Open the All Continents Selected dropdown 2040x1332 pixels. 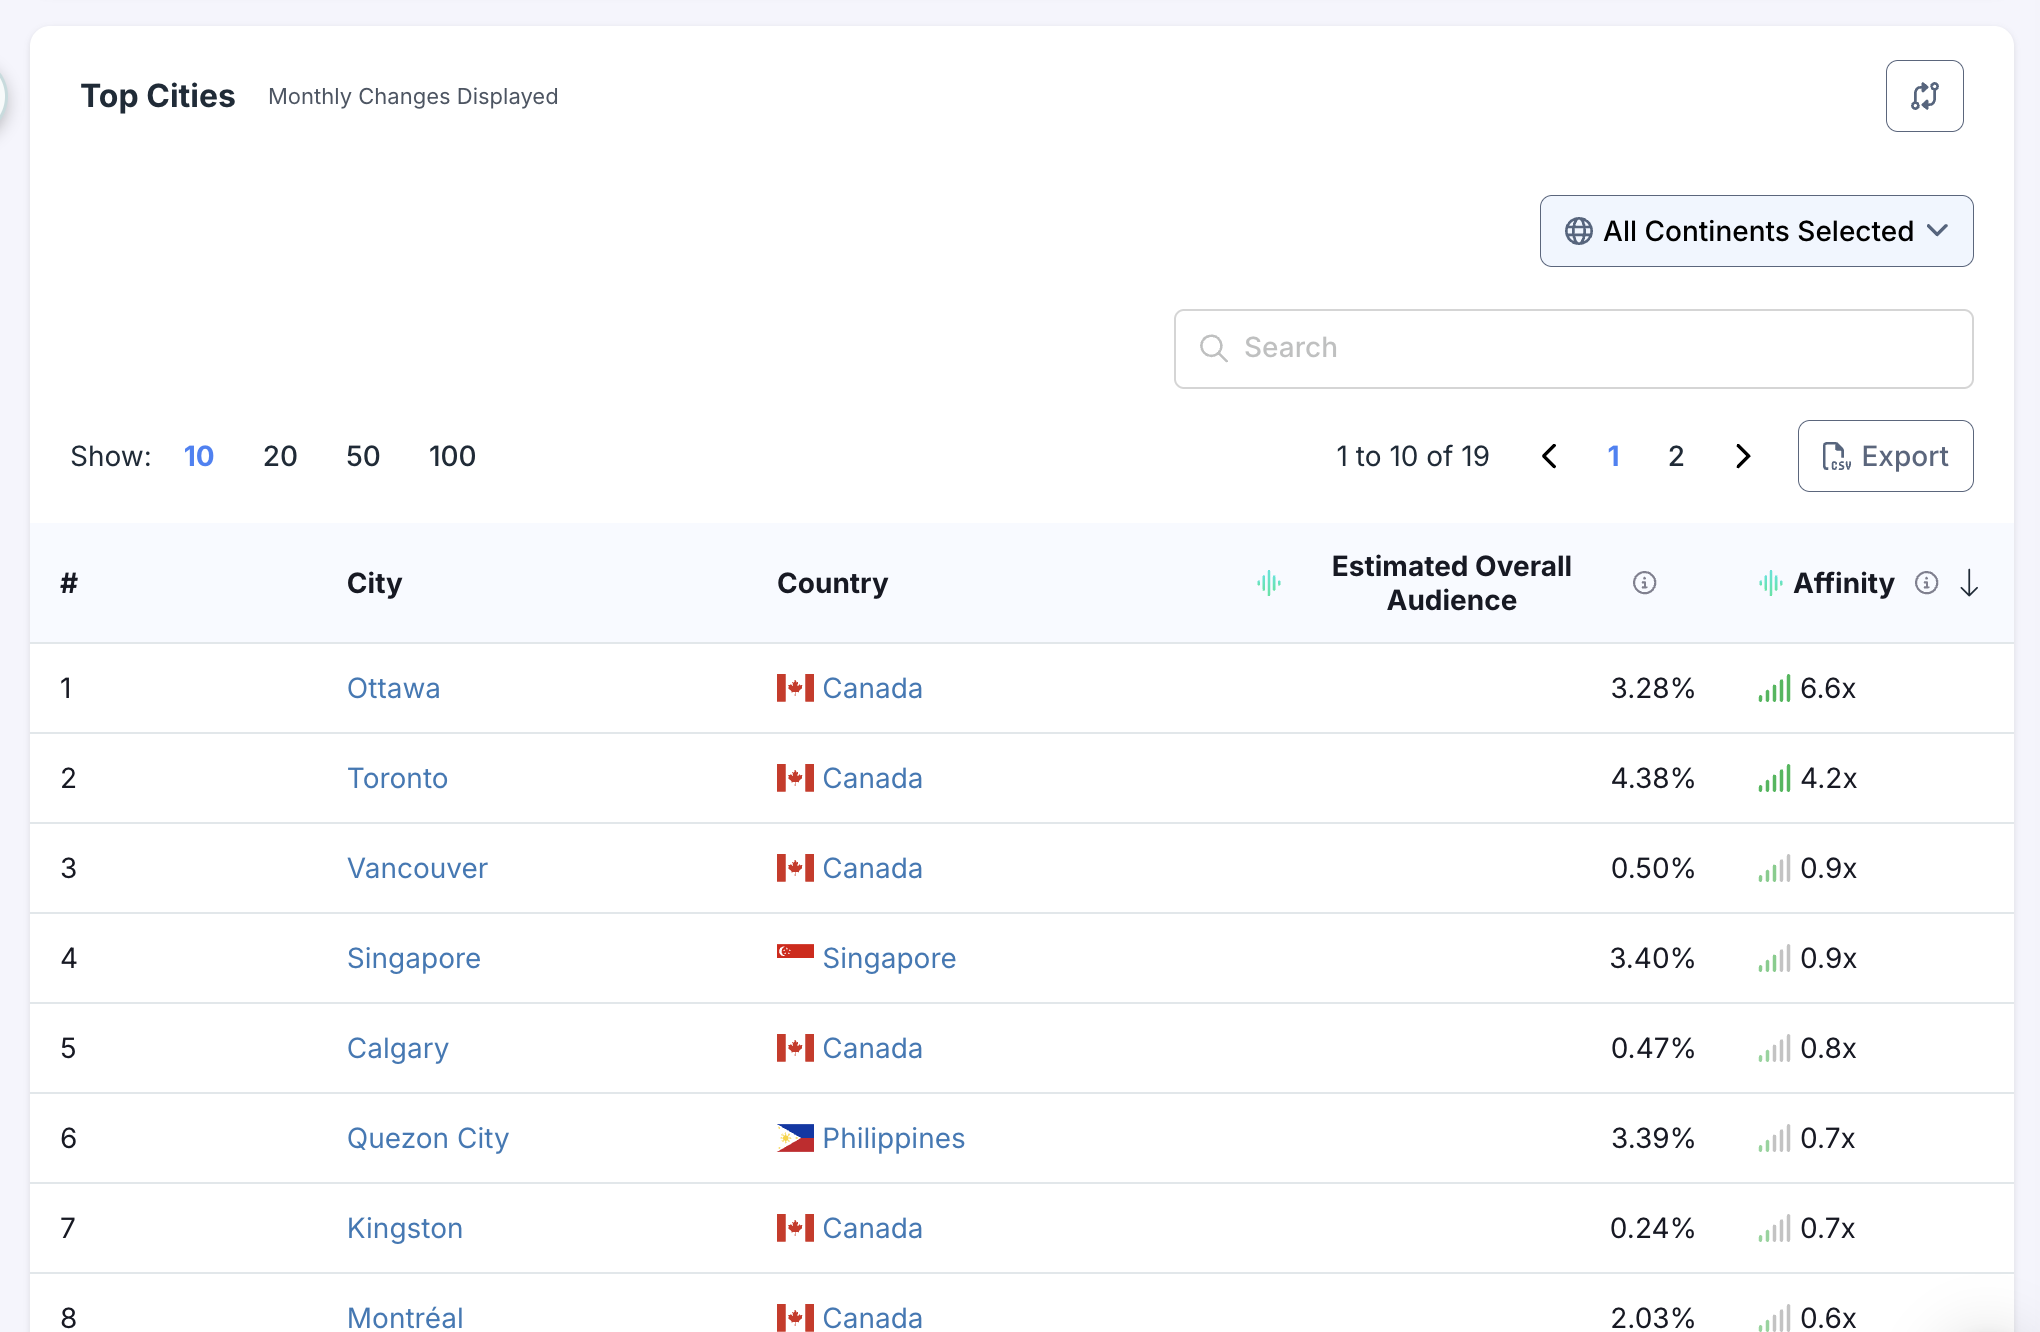[1756, 231]
